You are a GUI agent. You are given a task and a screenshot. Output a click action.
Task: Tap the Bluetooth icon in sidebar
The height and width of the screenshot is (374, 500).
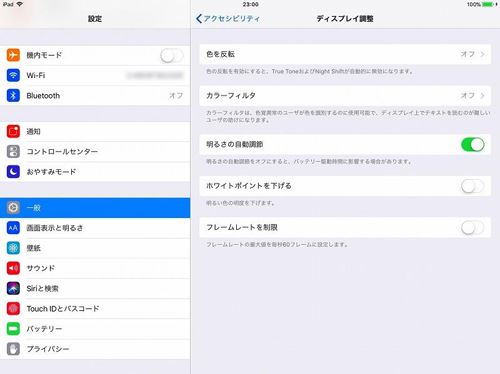pos(13,96)
